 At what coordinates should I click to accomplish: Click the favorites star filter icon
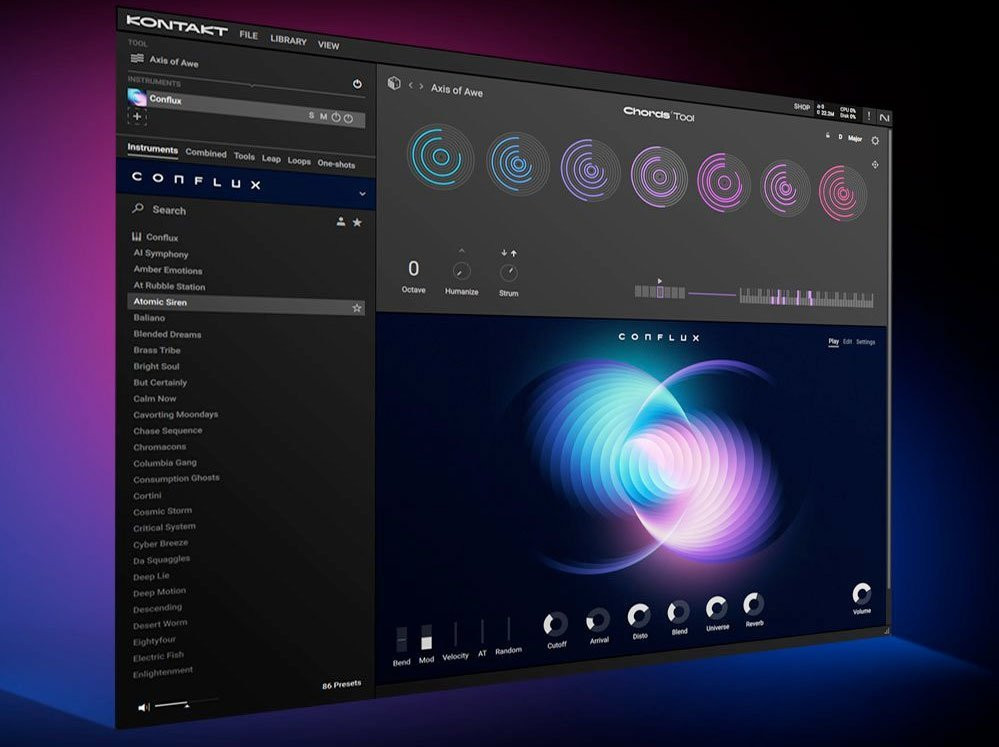tap(357, 222)
